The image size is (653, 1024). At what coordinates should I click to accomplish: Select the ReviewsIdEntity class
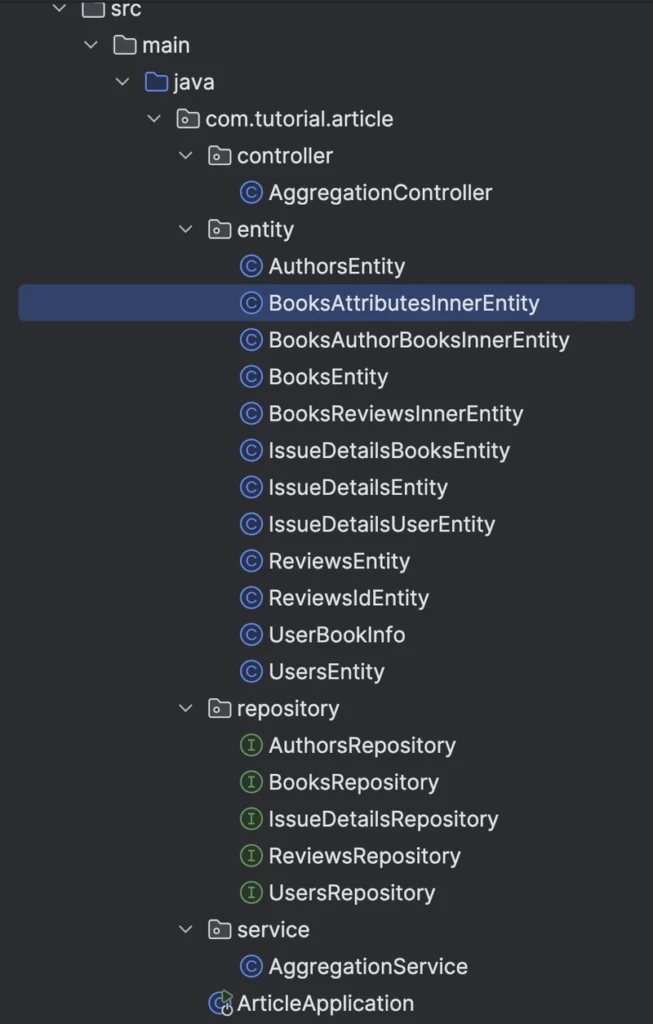click(x=348, y=598)
